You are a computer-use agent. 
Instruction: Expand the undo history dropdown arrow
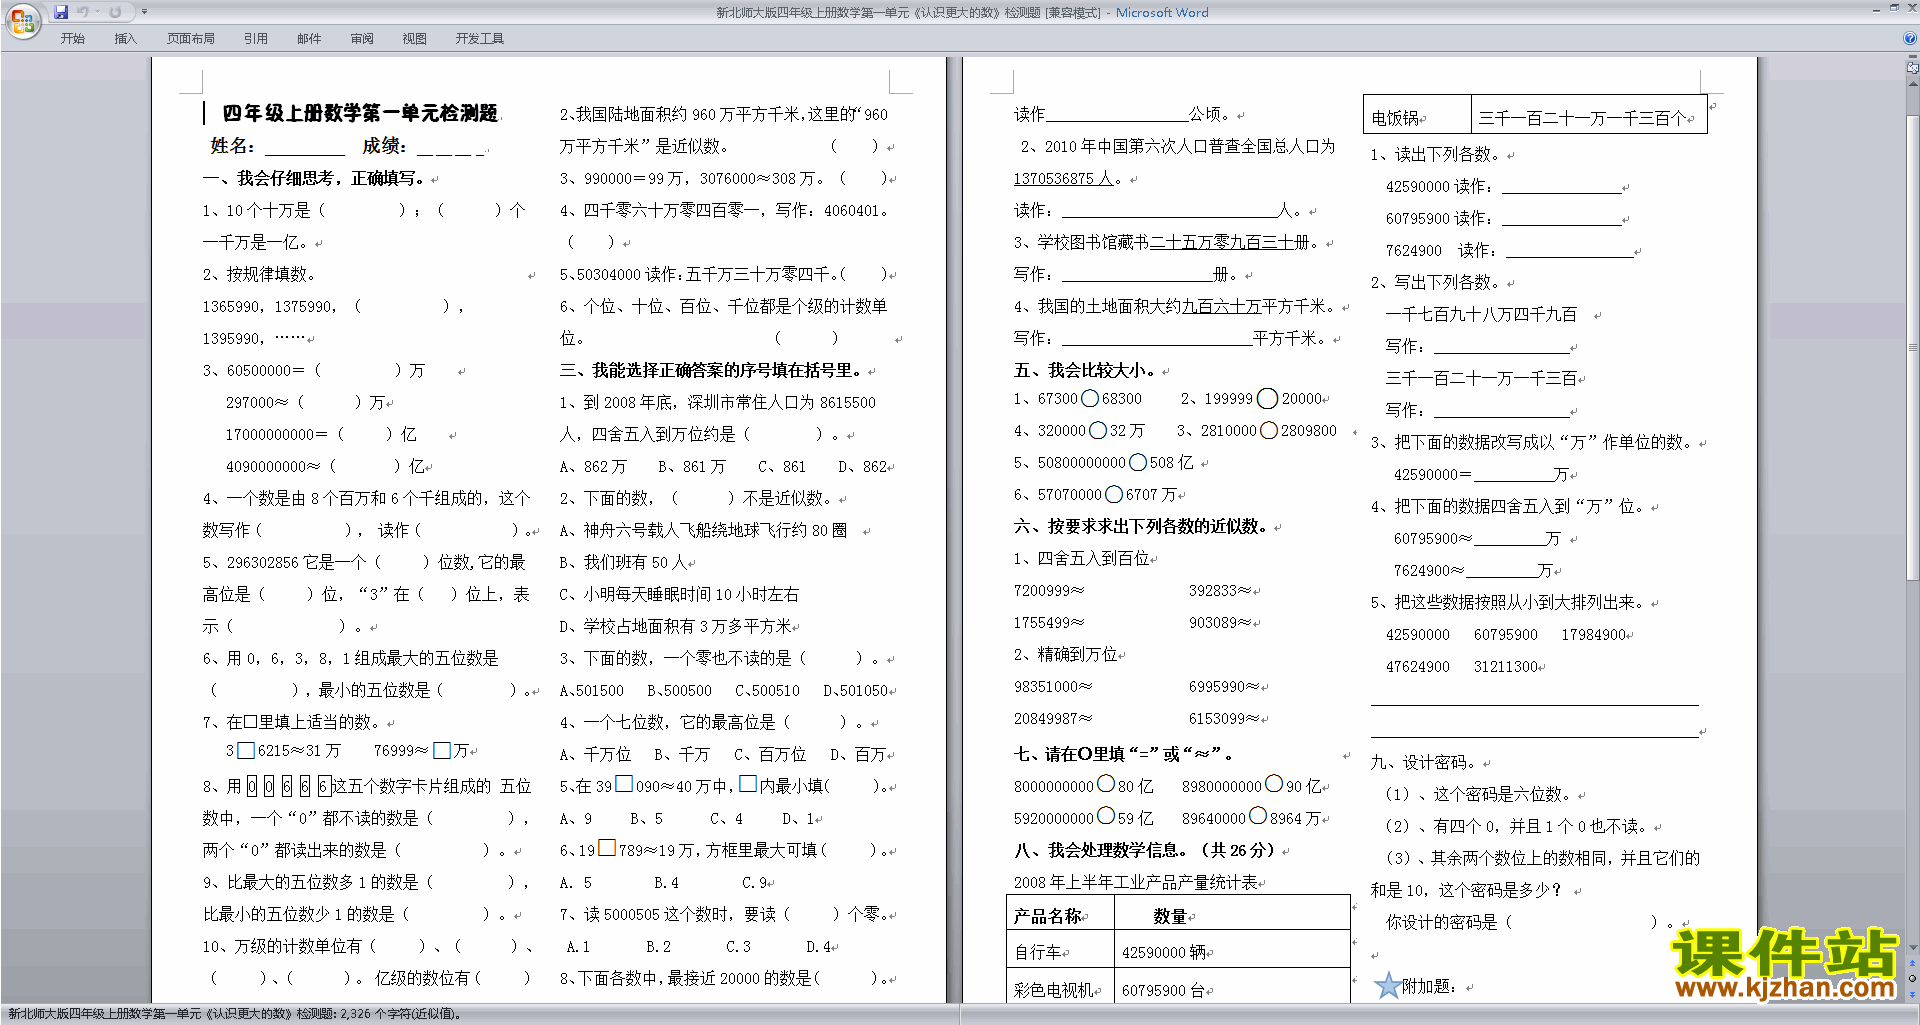point(97,12)
